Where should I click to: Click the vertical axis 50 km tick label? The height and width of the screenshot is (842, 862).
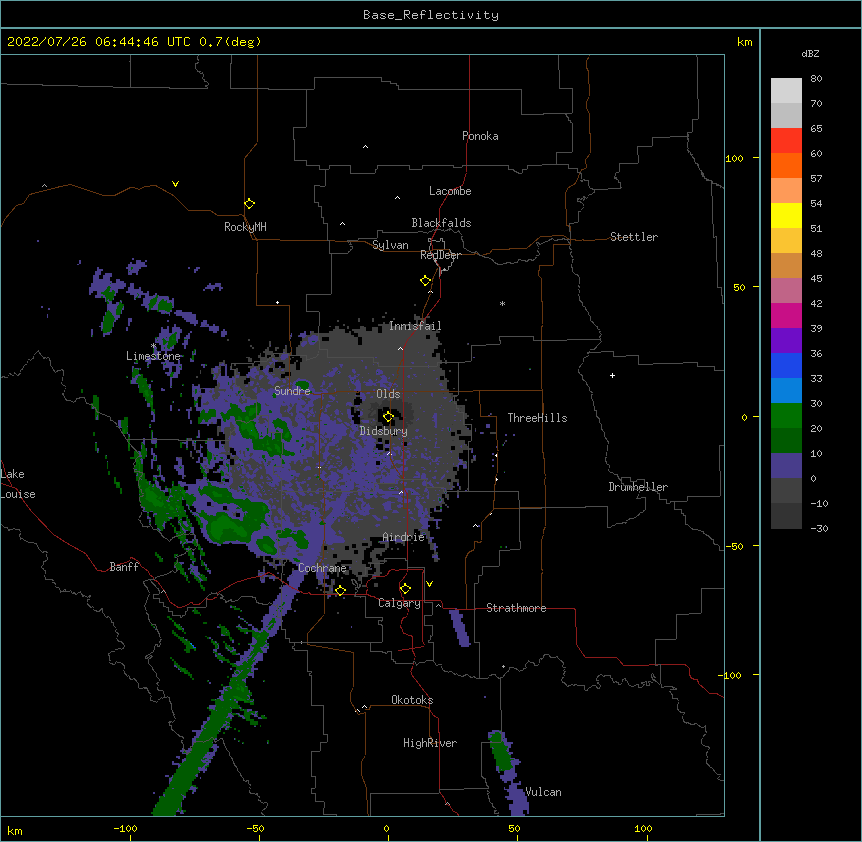739,287
